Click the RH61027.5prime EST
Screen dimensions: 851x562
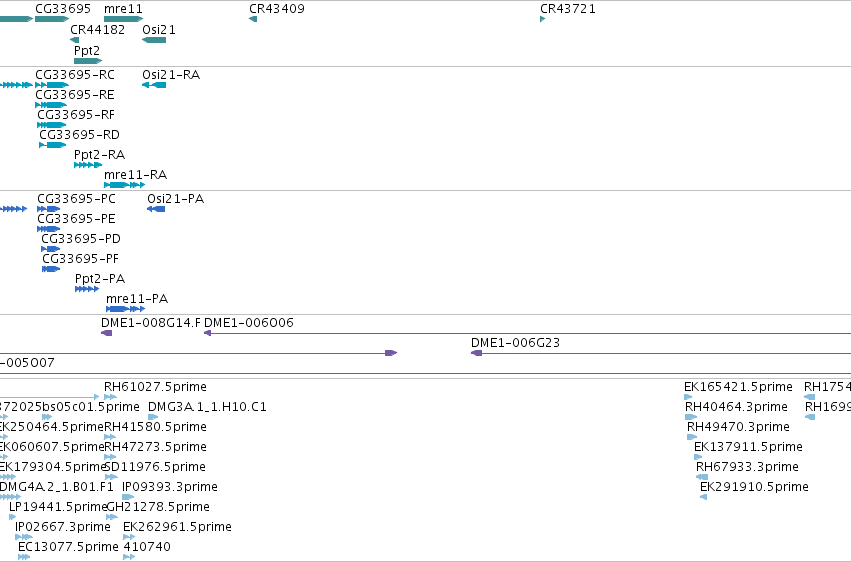[110, 397]
